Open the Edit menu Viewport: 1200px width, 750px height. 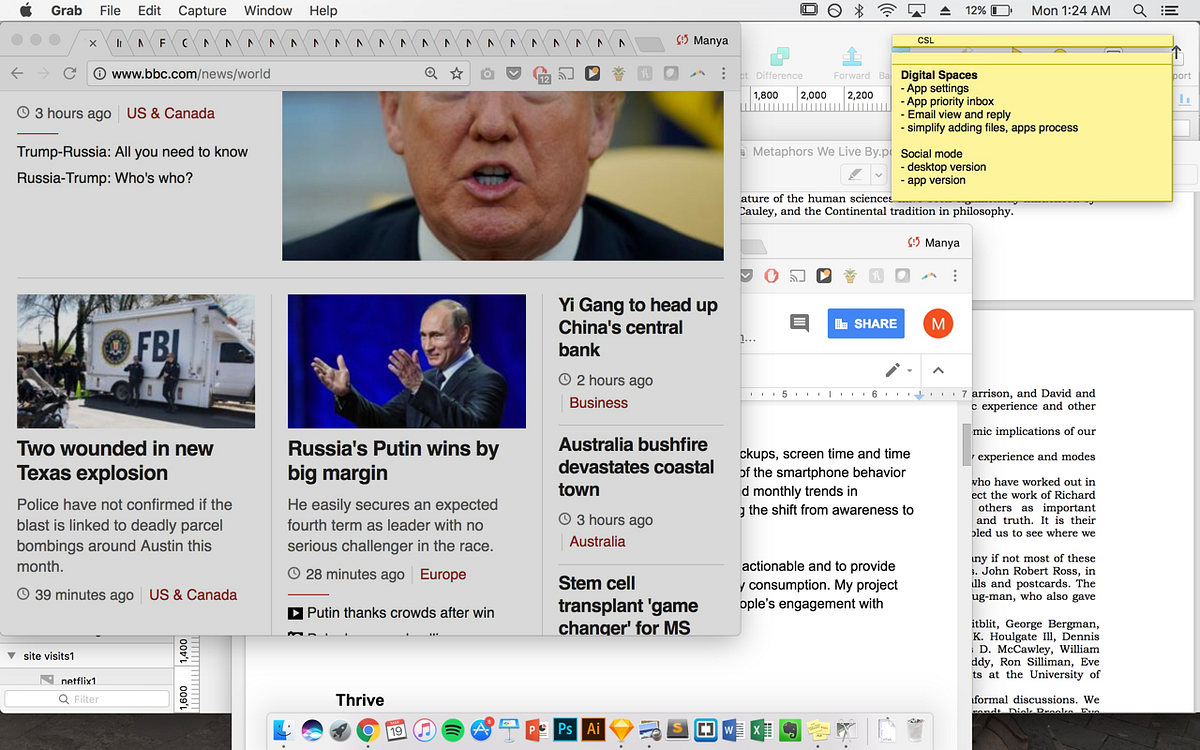pos(149,11)
